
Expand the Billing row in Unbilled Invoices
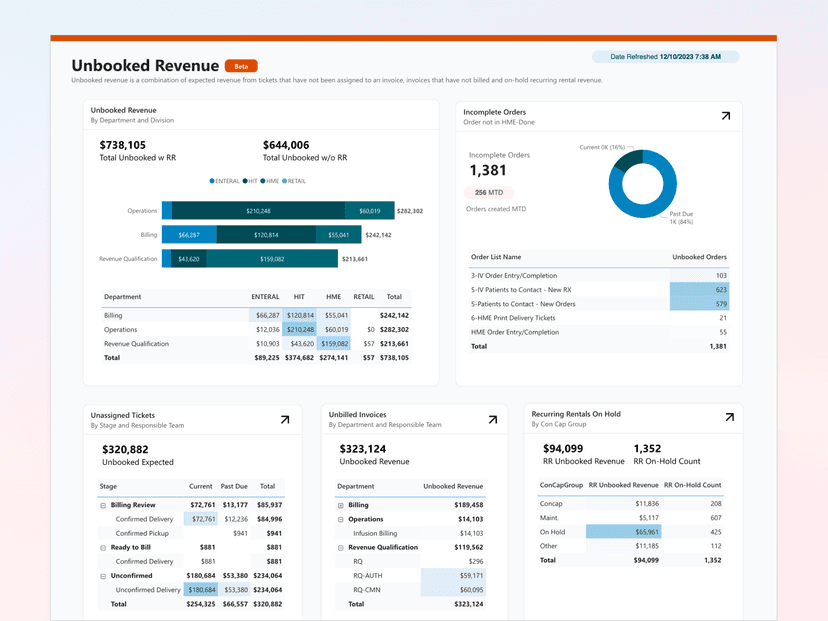click(x=341, y=505)
